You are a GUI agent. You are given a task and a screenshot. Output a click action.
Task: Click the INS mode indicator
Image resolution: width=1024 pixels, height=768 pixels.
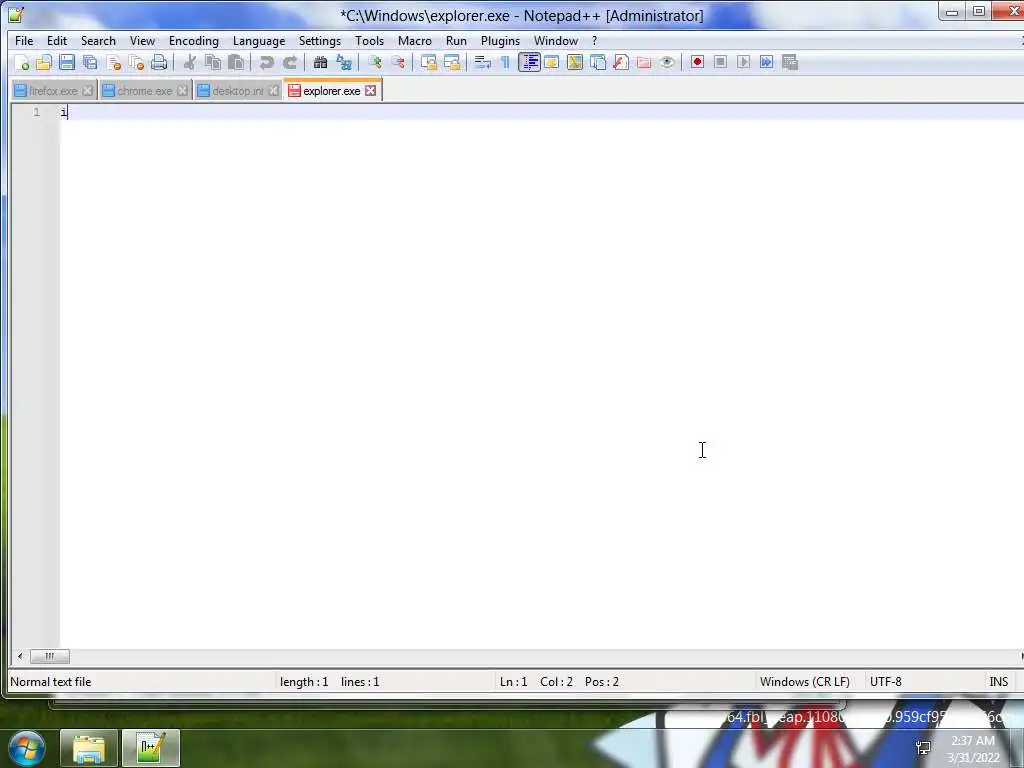[999, 682]
